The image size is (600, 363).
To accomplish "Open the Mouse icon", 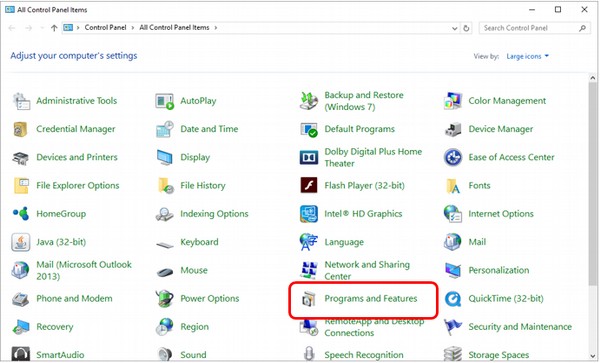I will (x=165, y=272).
